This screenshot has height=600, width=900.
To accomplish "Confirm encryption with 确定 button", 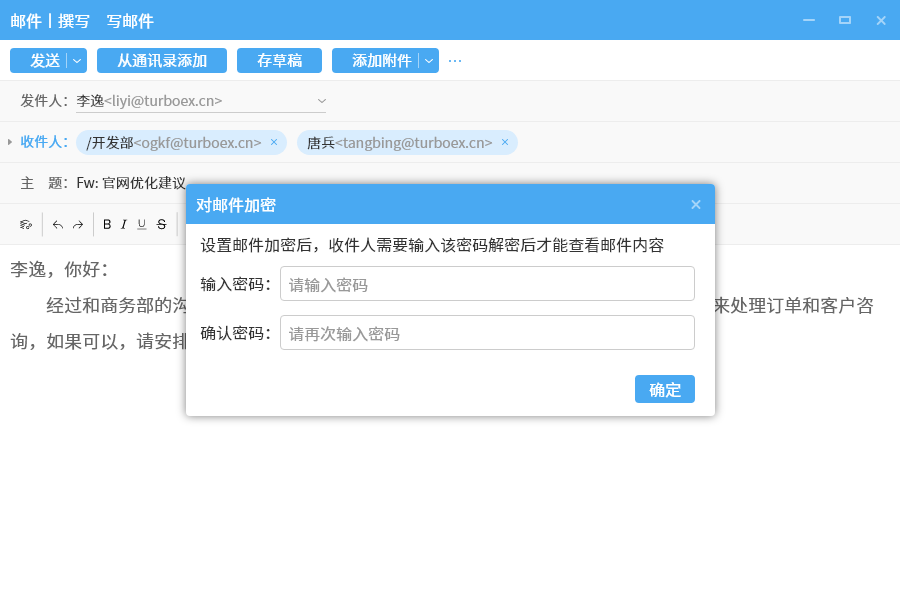I will 664,389.
